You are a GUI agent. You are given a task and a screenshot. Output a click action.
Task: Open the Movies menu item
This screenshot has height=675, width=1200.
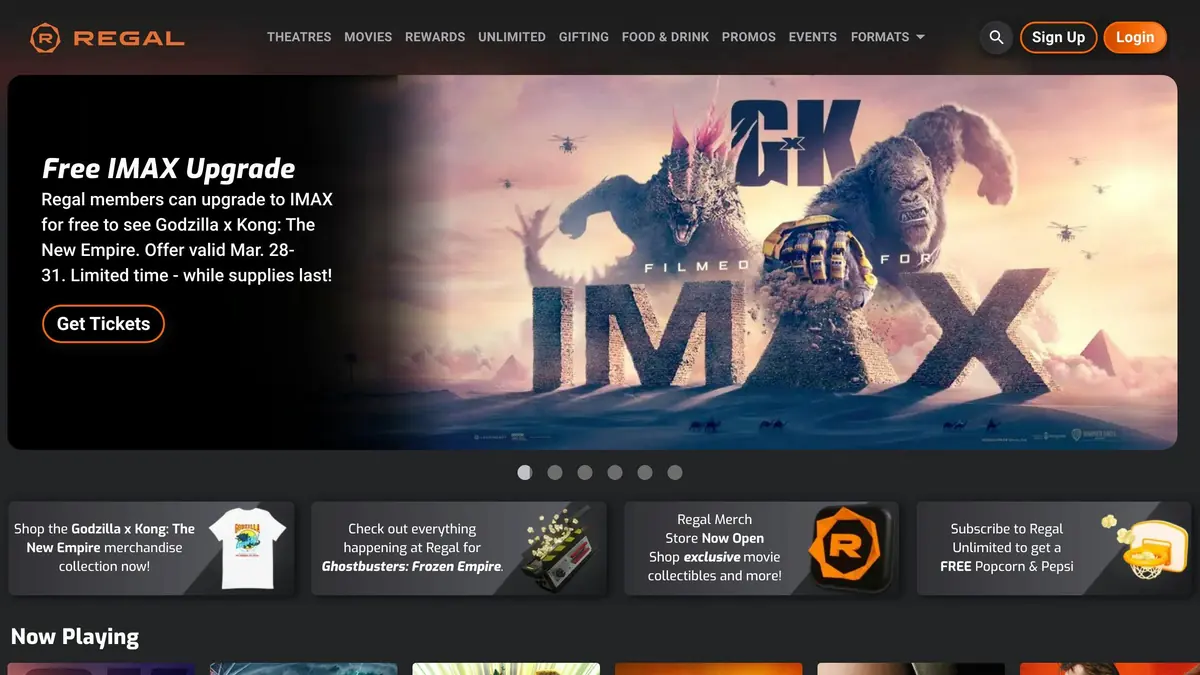pyautogui.click(x=368, y=37)
